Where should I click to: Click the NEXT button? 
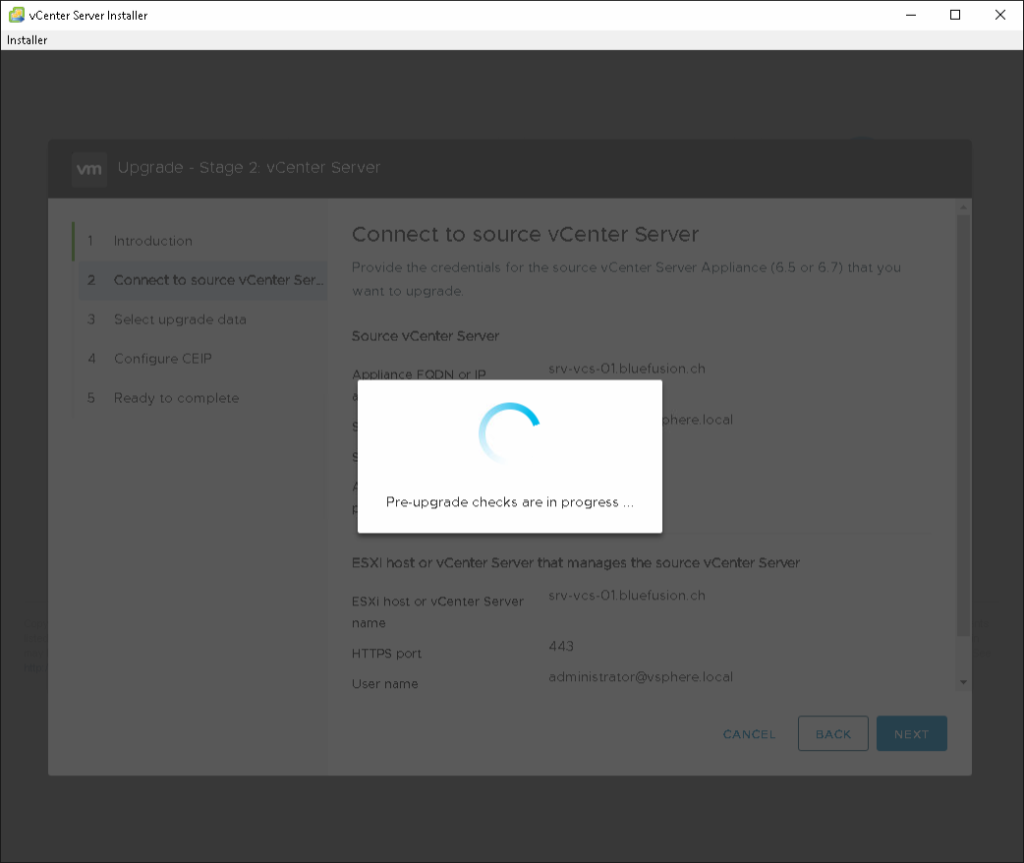(x=911, y=734)
